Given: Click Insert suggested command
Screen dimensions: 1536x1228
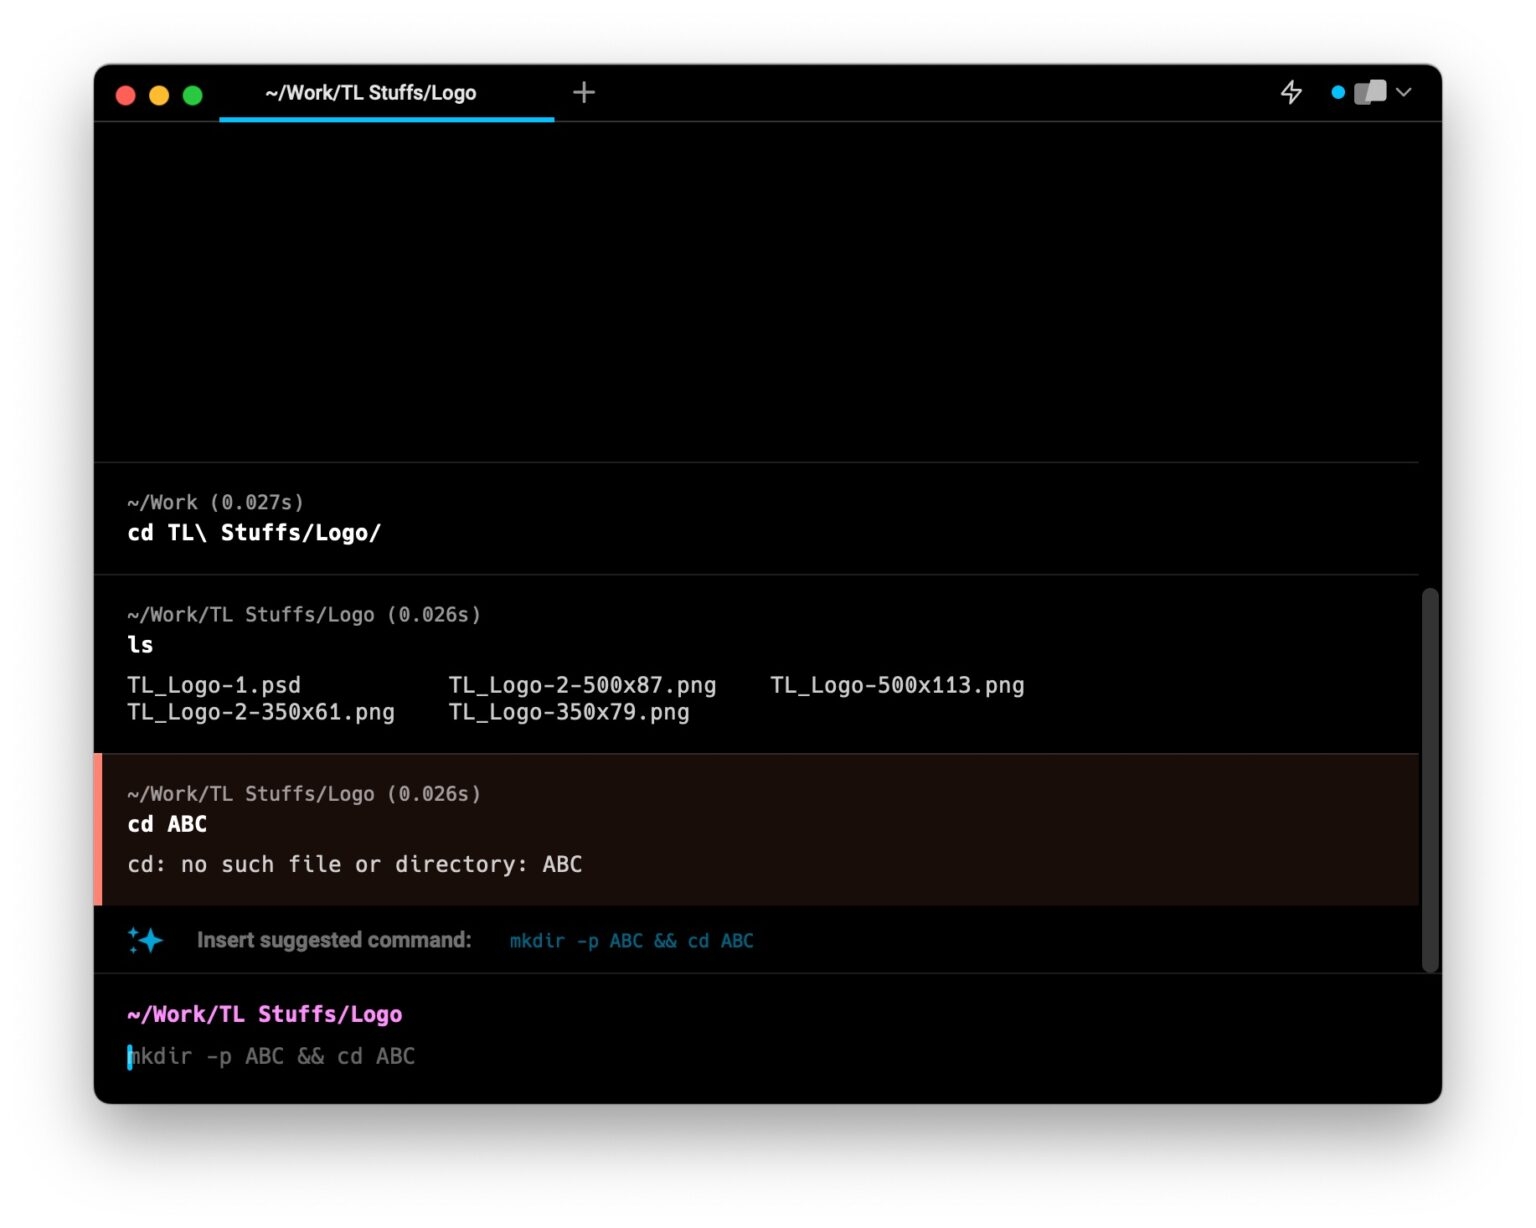Looking at the screenshot, I should coord(334,940).
